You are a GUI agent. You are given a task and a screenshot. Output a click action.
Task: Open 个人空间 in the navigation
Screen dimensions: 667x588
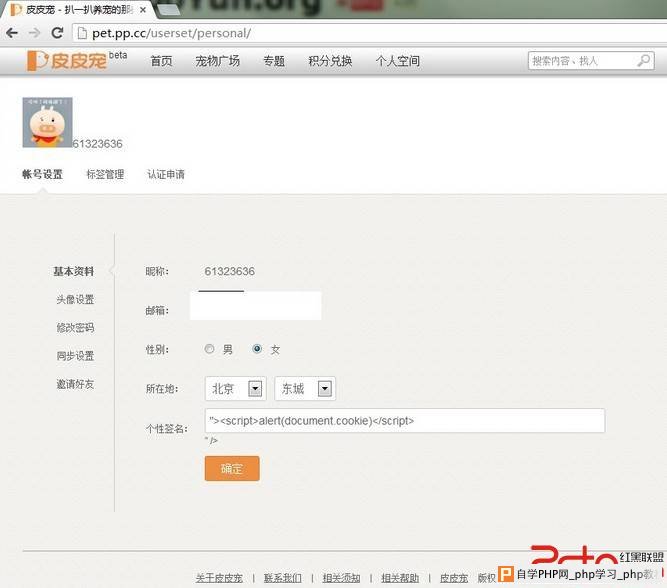(x=397, y=61)
